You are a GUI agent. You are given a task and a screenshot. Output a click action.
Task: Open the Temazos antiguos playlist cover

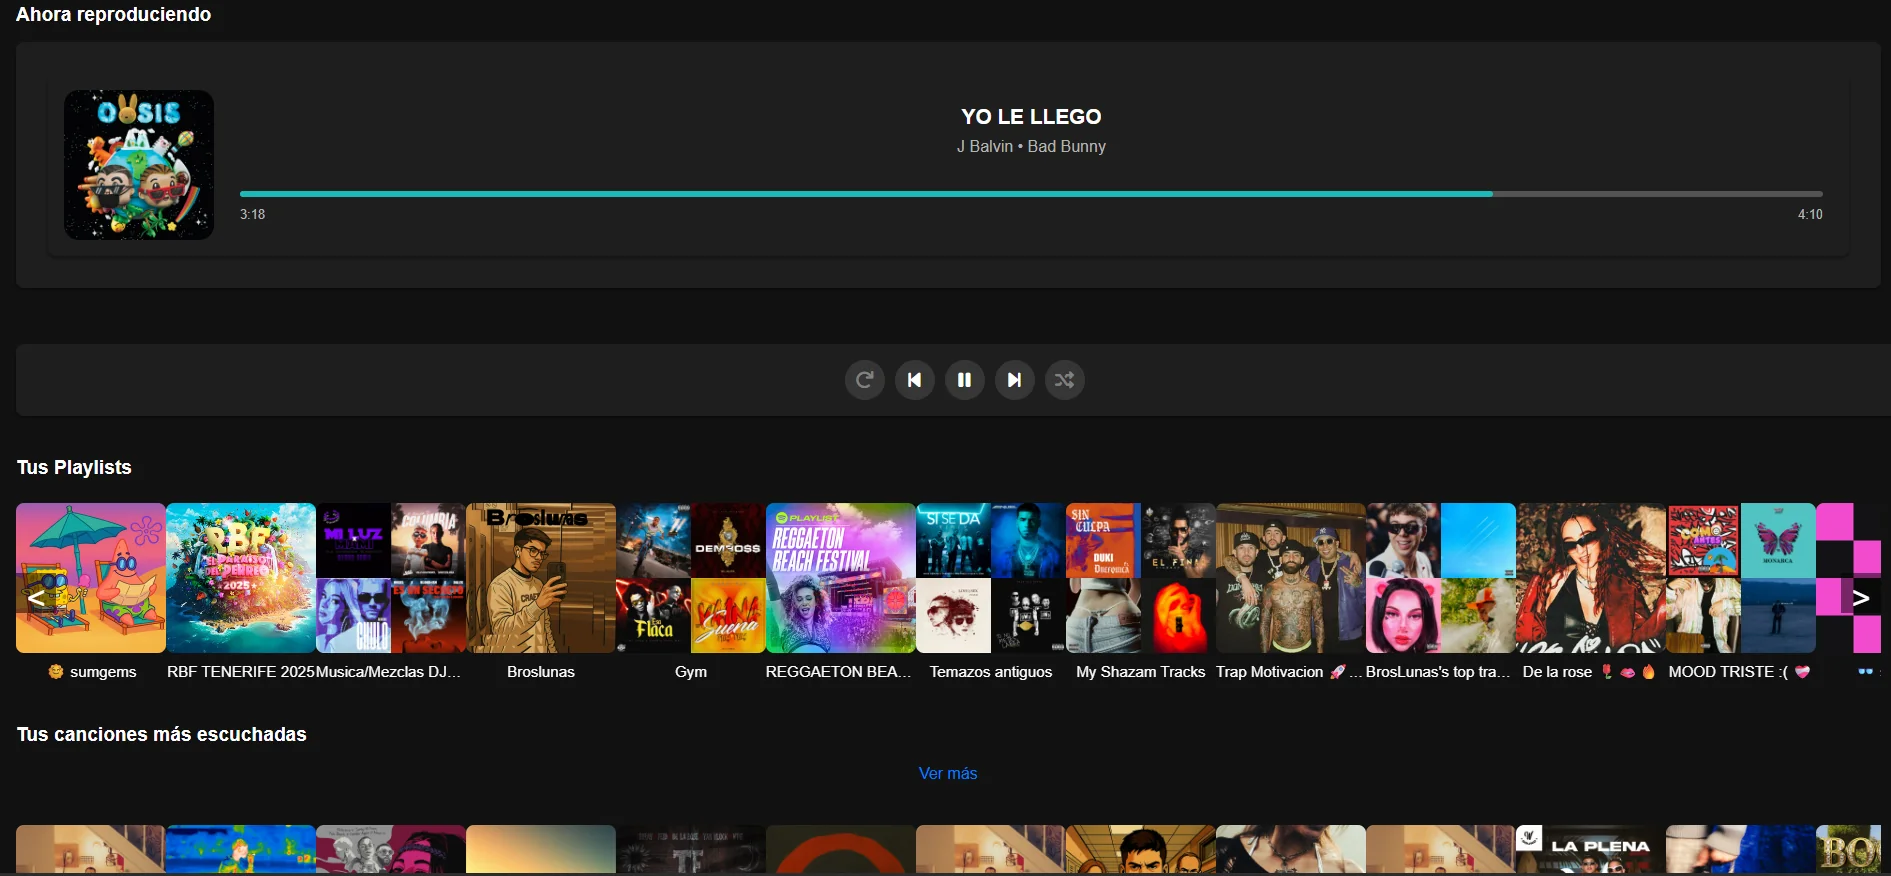tap(991, 578)
